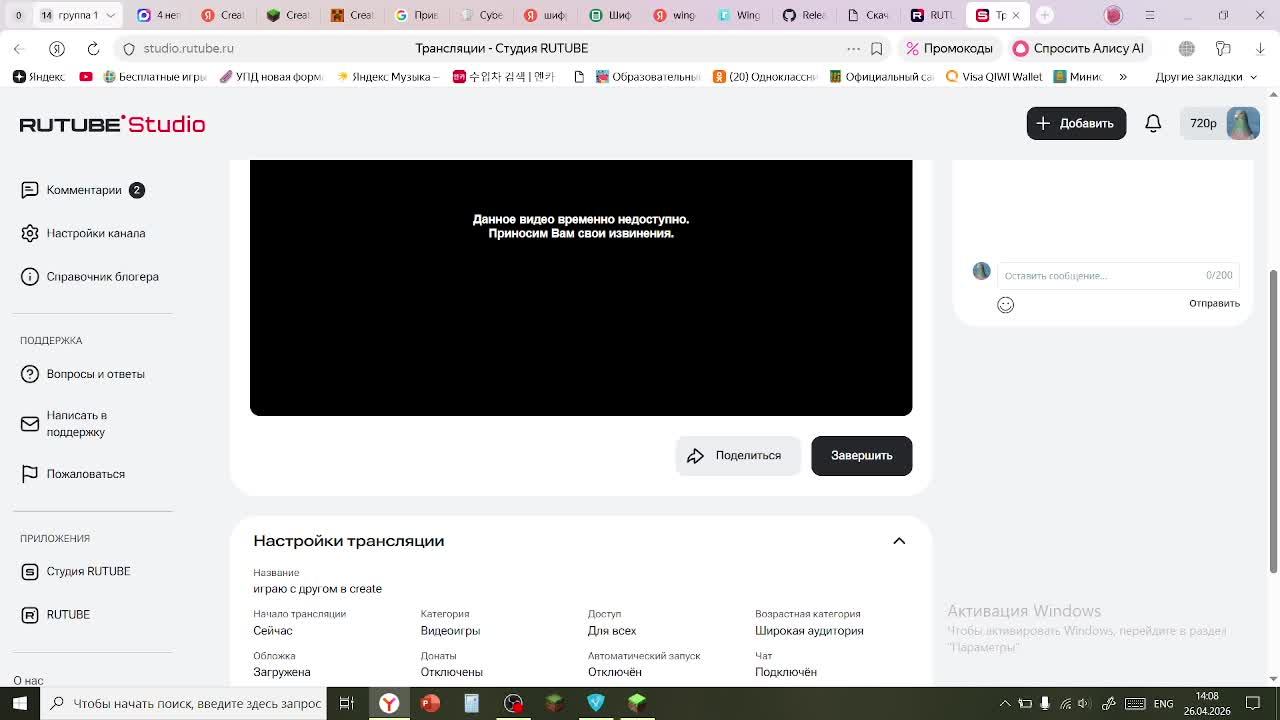Image resolution: width=1280 pixels, height=720 pixels.
Task: Click Отправить to send chat message
Action: click(1214, 303)
